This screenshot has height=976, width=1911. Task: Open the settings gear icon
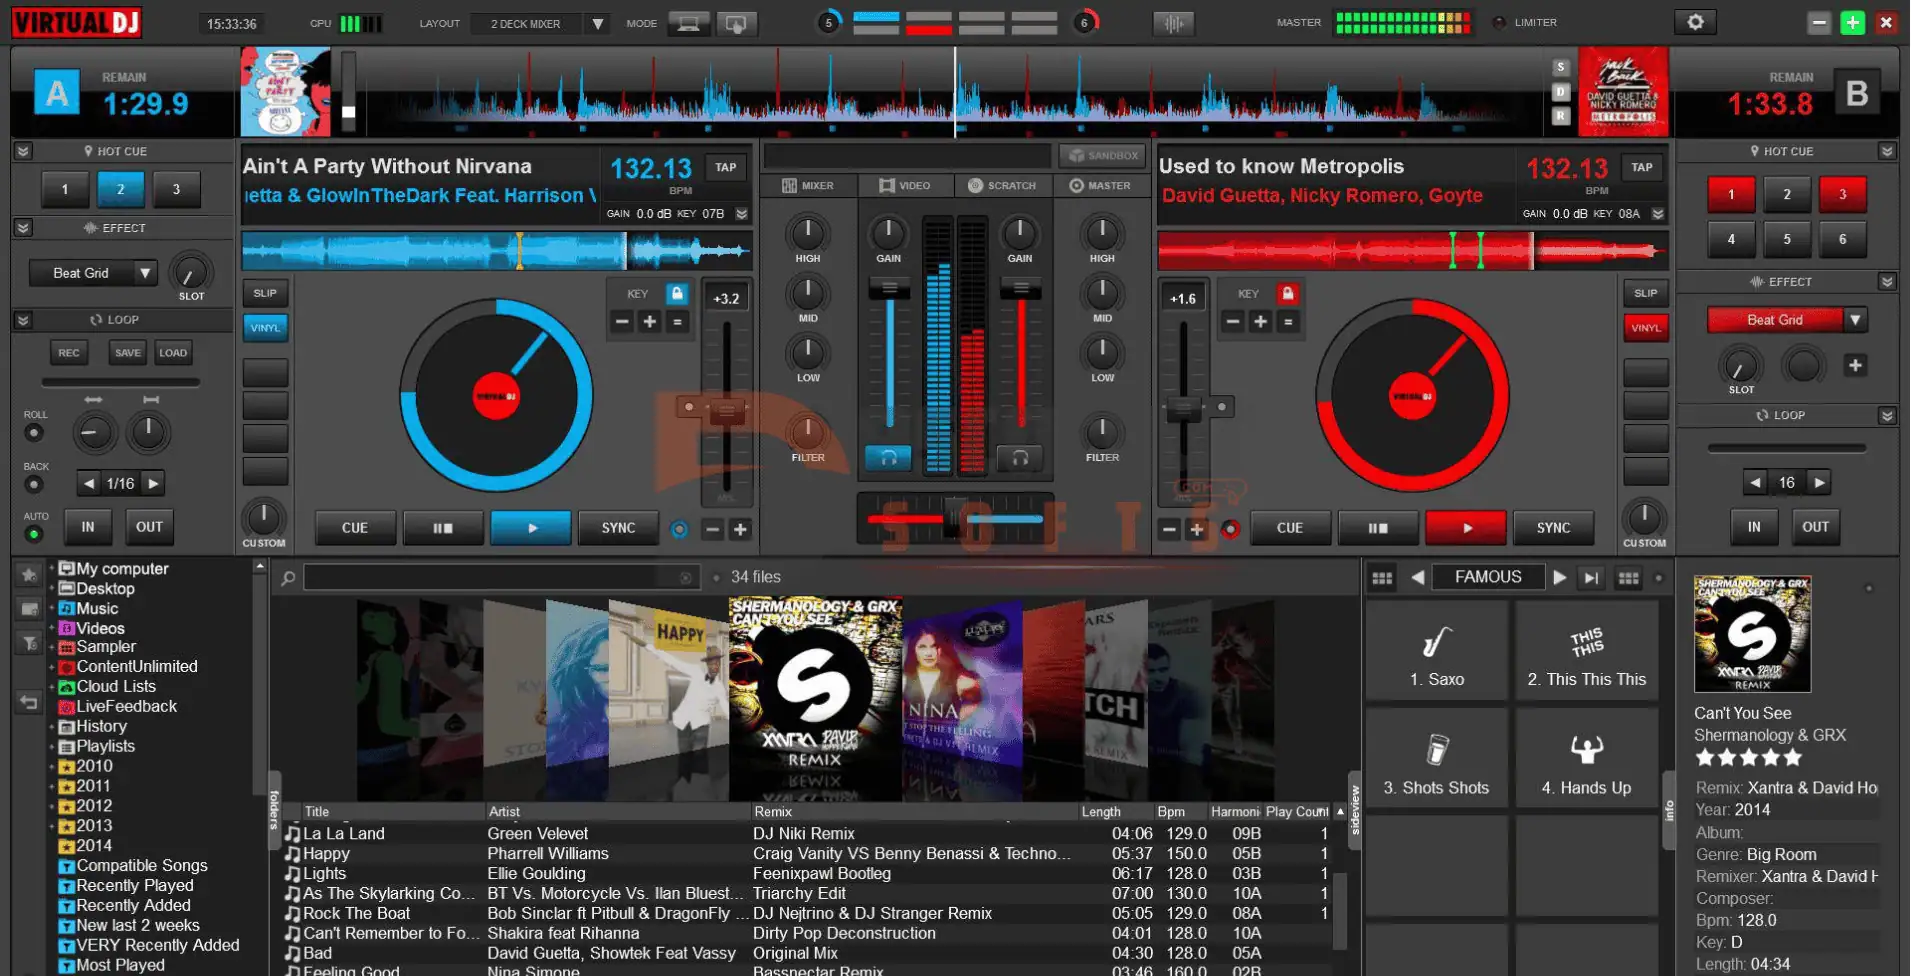coord(1695,22)
